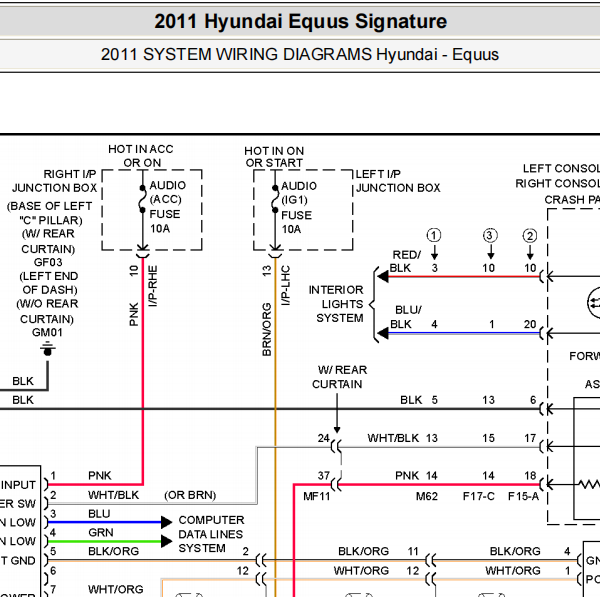The width and height of the screenshot is (600, 597).
Task: Click the 'GRN' label at pin 4
Action: tap(101, 533)
